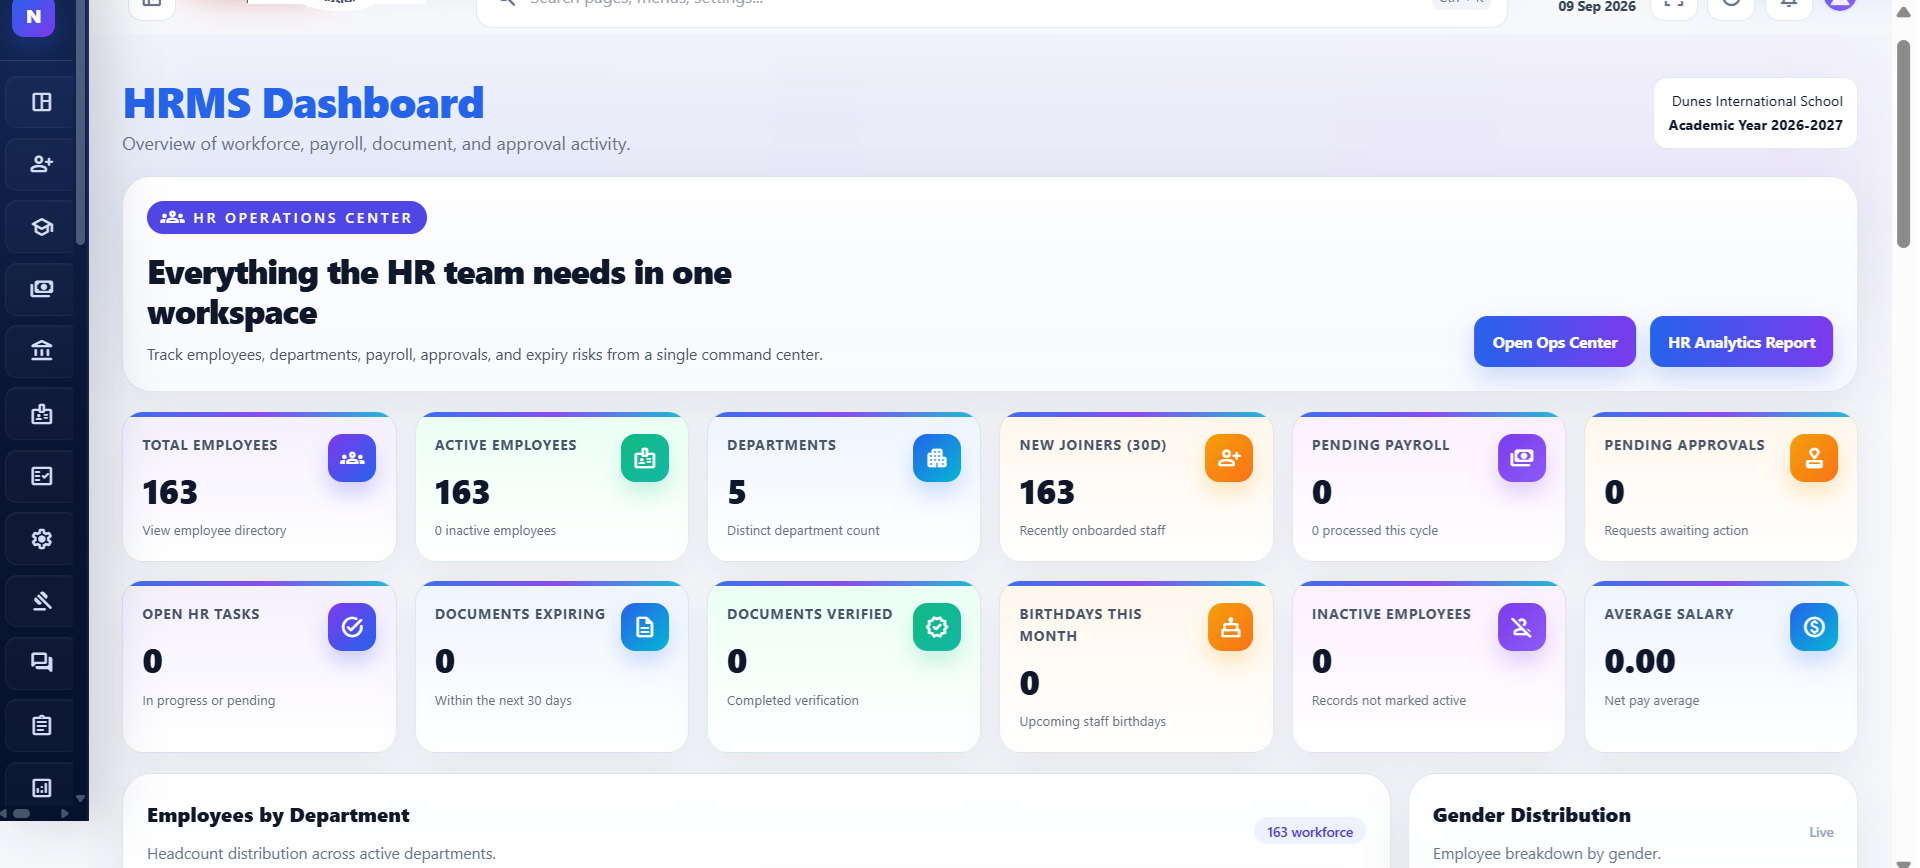
Task: Click the "163 workforce" badge
Action: [x=1310, y=832]
